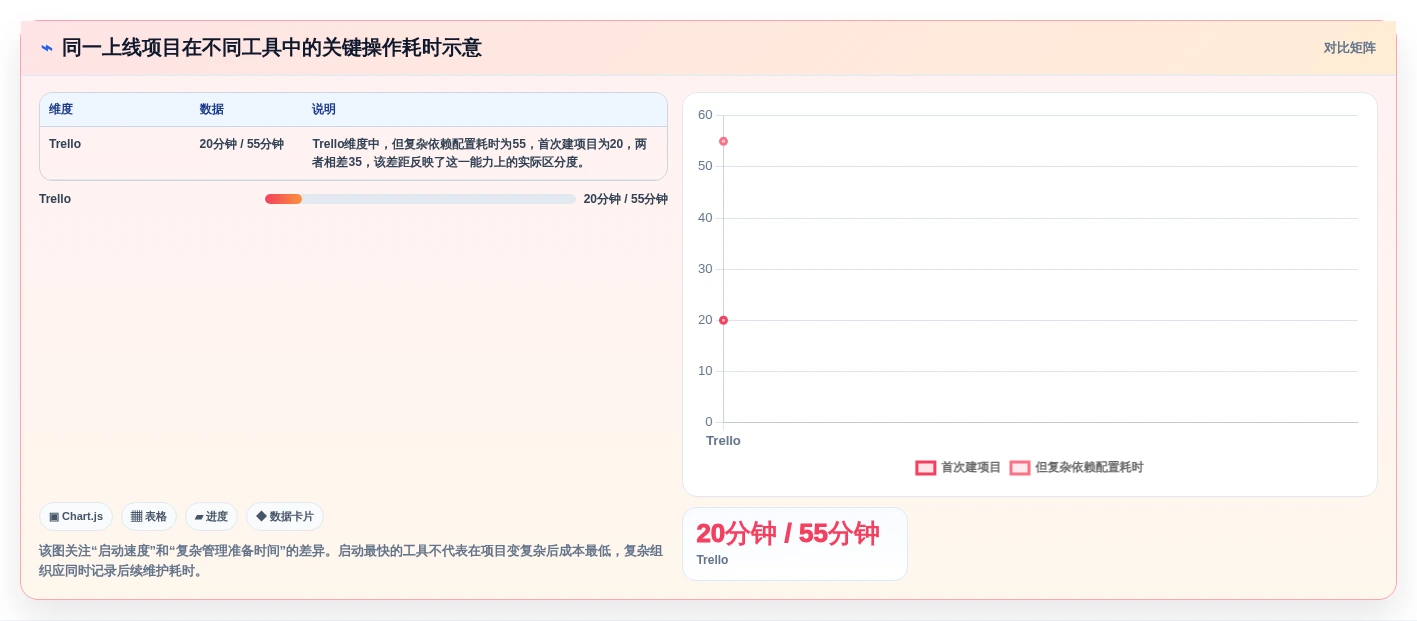Image resolution: width=1417 pixels, height=621 pixels.
Task: Toggle the 首次建项目 legend item
Action: [x=958, y=467]
